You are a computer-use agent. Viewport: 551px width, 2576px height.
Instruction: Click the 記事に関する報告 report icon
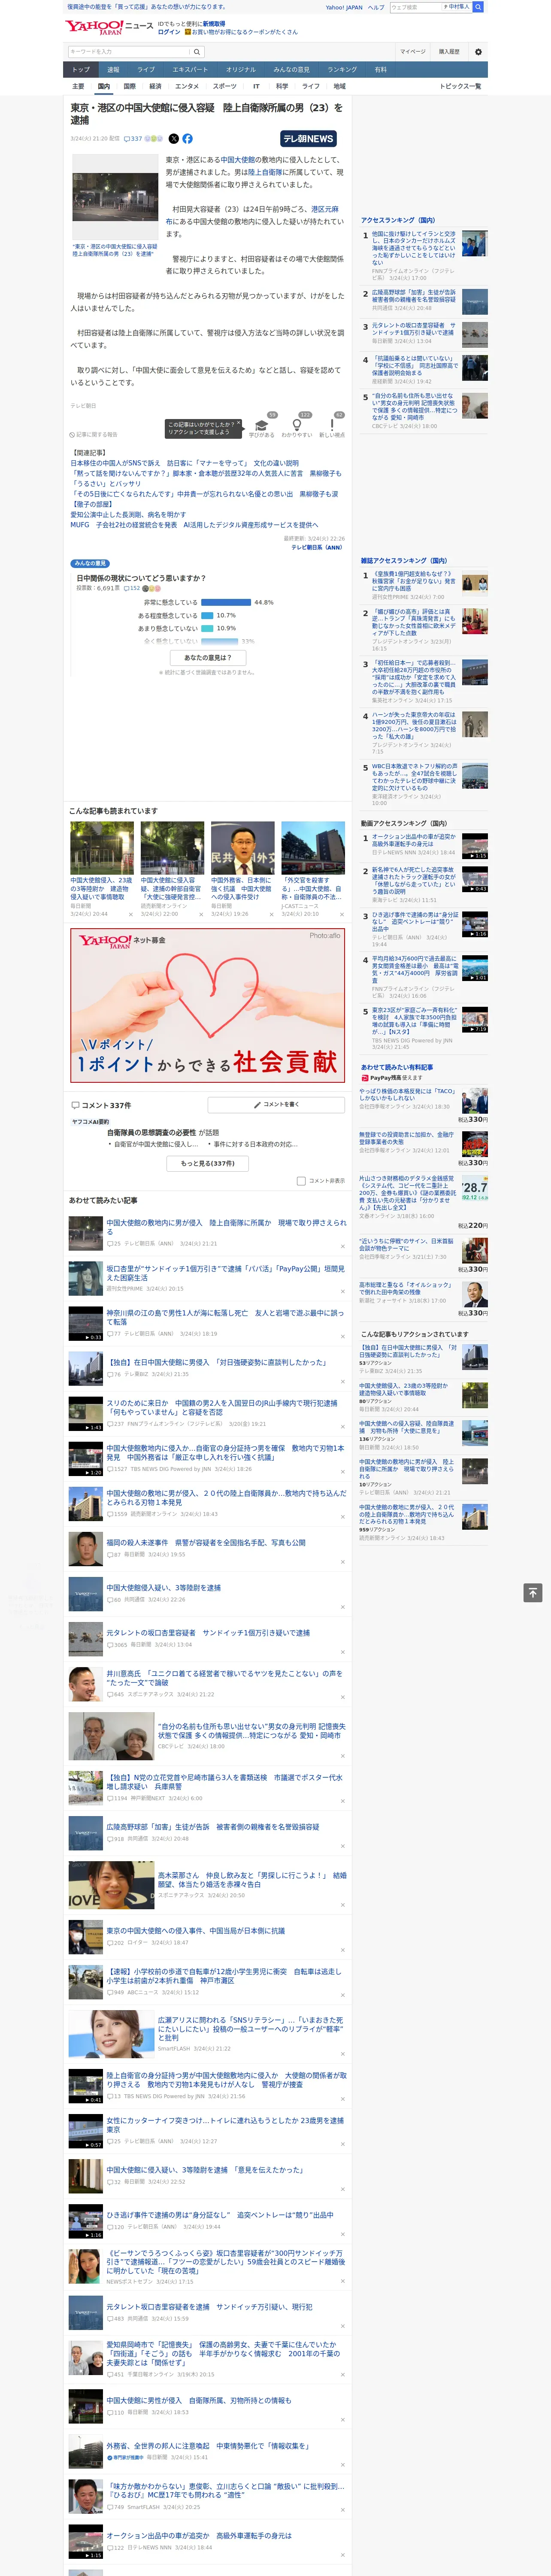click(x=94, y=435)
